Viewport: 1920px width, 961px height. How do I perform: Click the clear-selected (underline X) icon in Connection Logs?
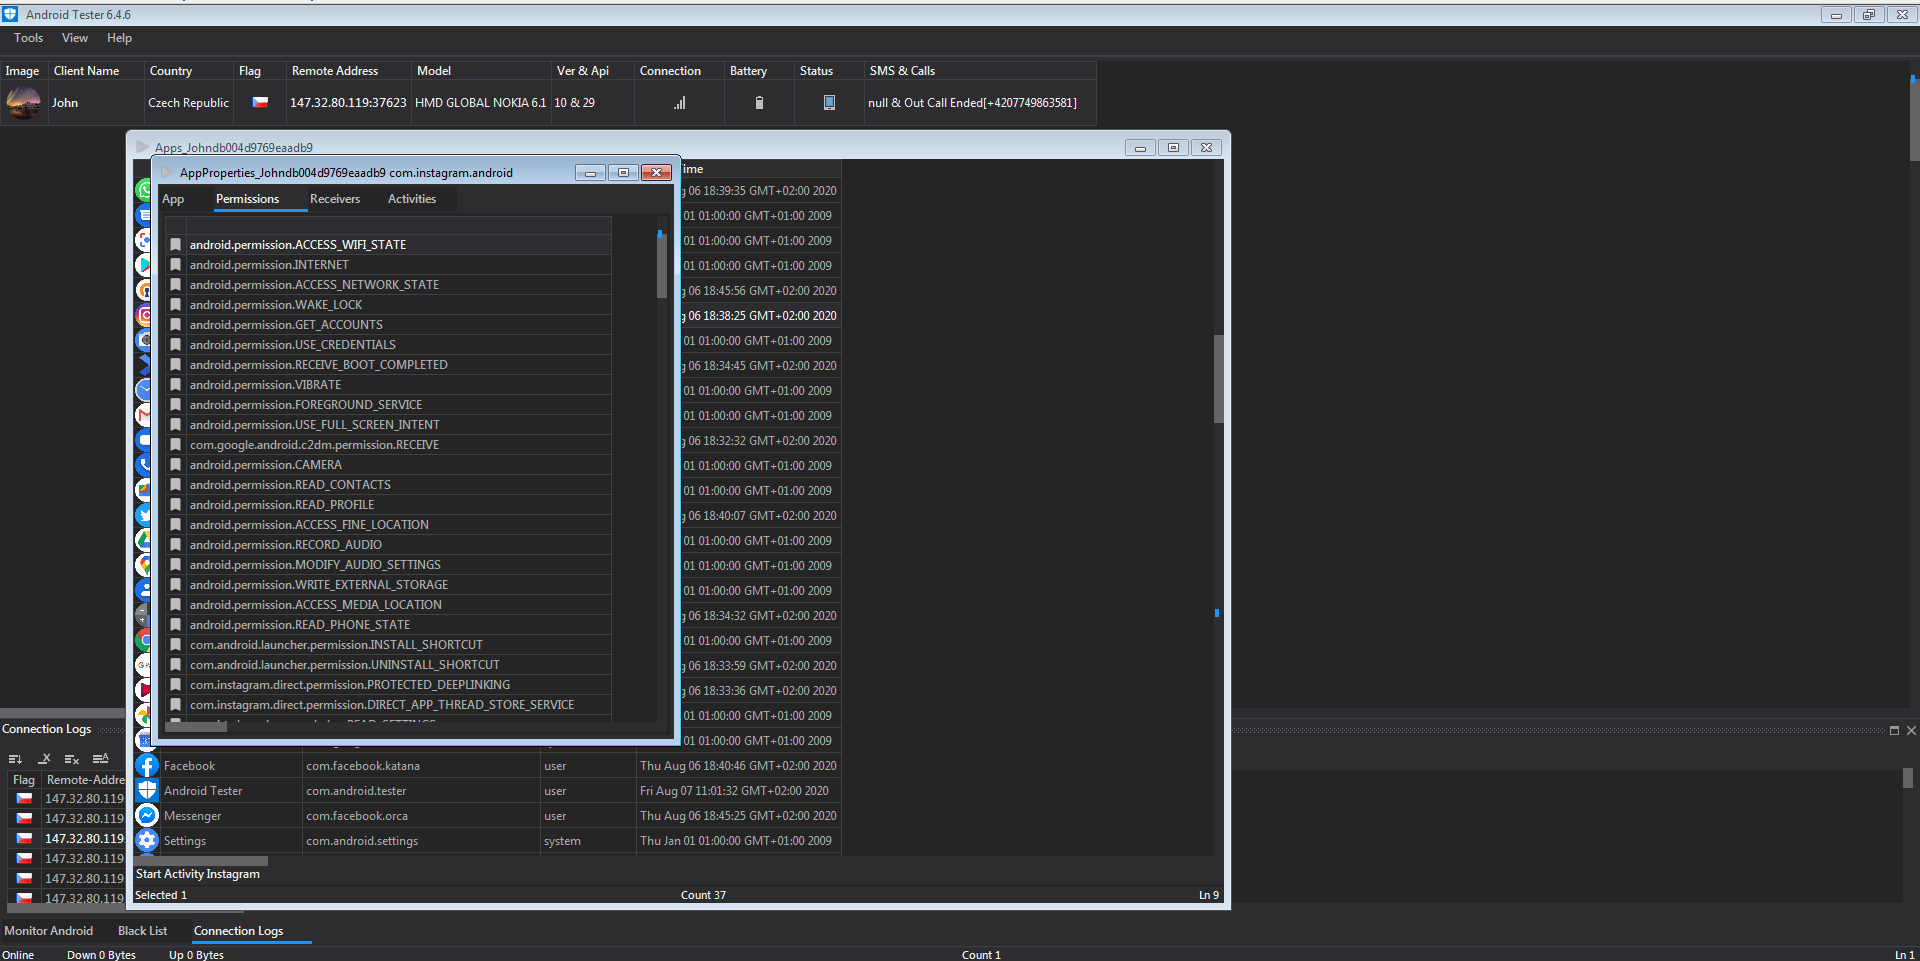point(44,759)
